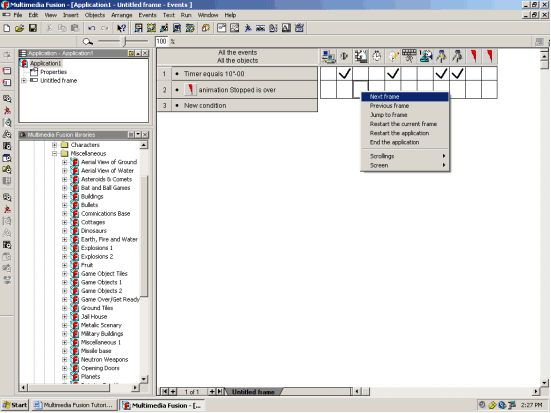Open the Screen submenu

[405, 165]
